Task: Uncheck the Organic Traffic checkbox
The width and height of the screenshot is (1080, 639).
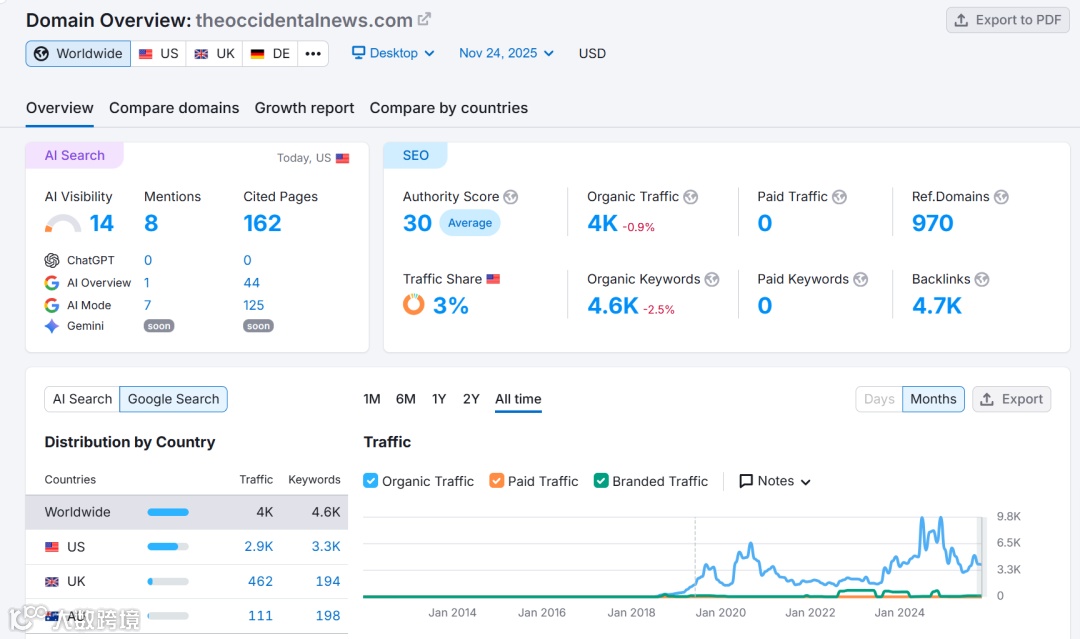Action: pyautogui.click(x=371, y=481)
